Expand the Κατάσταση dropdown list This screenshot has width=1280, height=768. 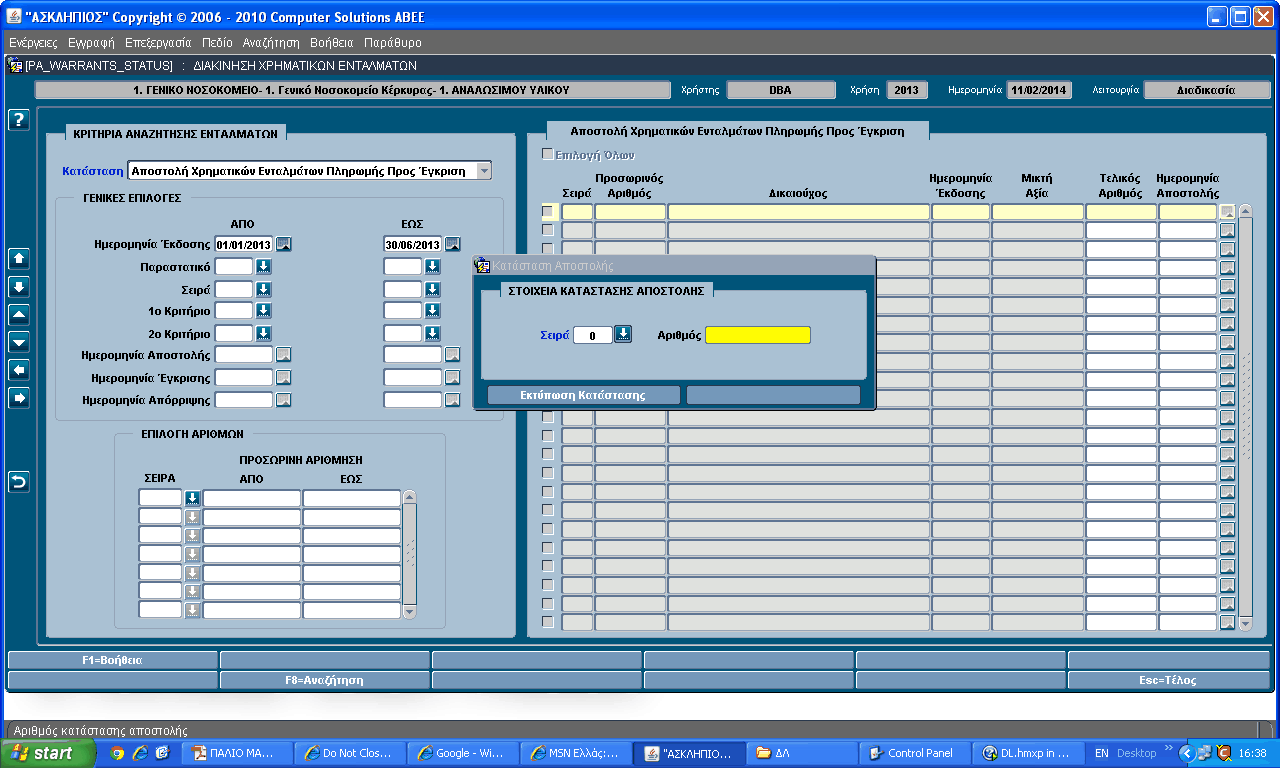484,171
